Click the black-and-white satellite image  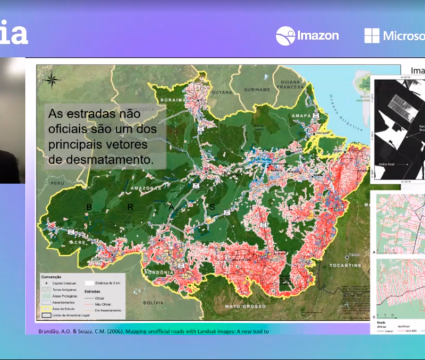pos(399,130)
